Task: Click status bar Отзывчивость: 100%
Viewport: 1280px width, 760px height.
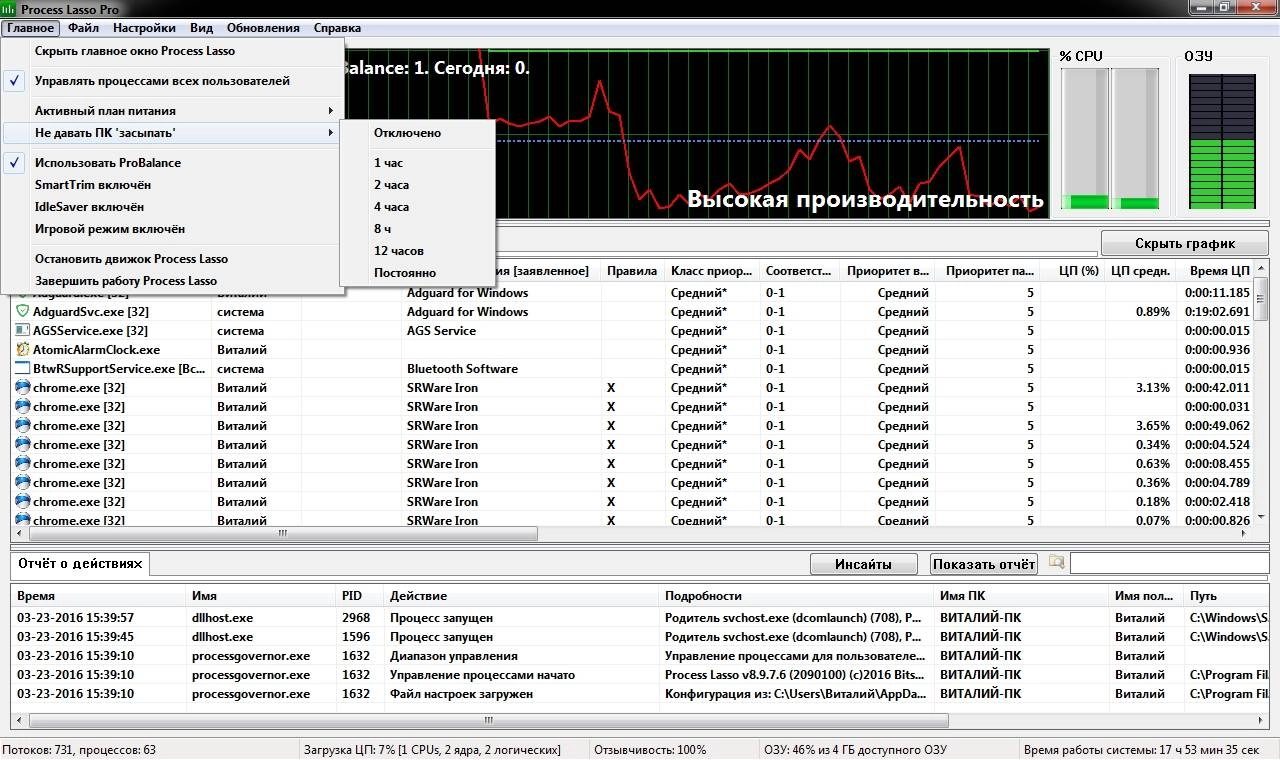Action: tap(650, 750)
